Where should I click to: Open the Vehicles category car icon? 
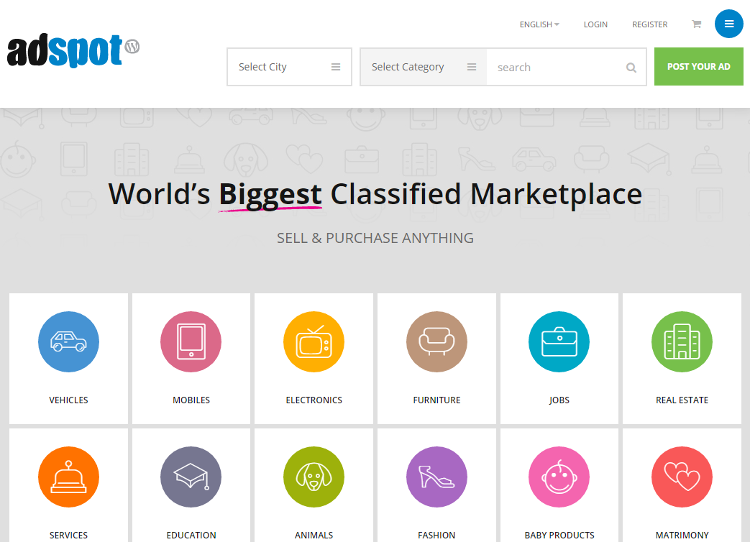point(68,342)
